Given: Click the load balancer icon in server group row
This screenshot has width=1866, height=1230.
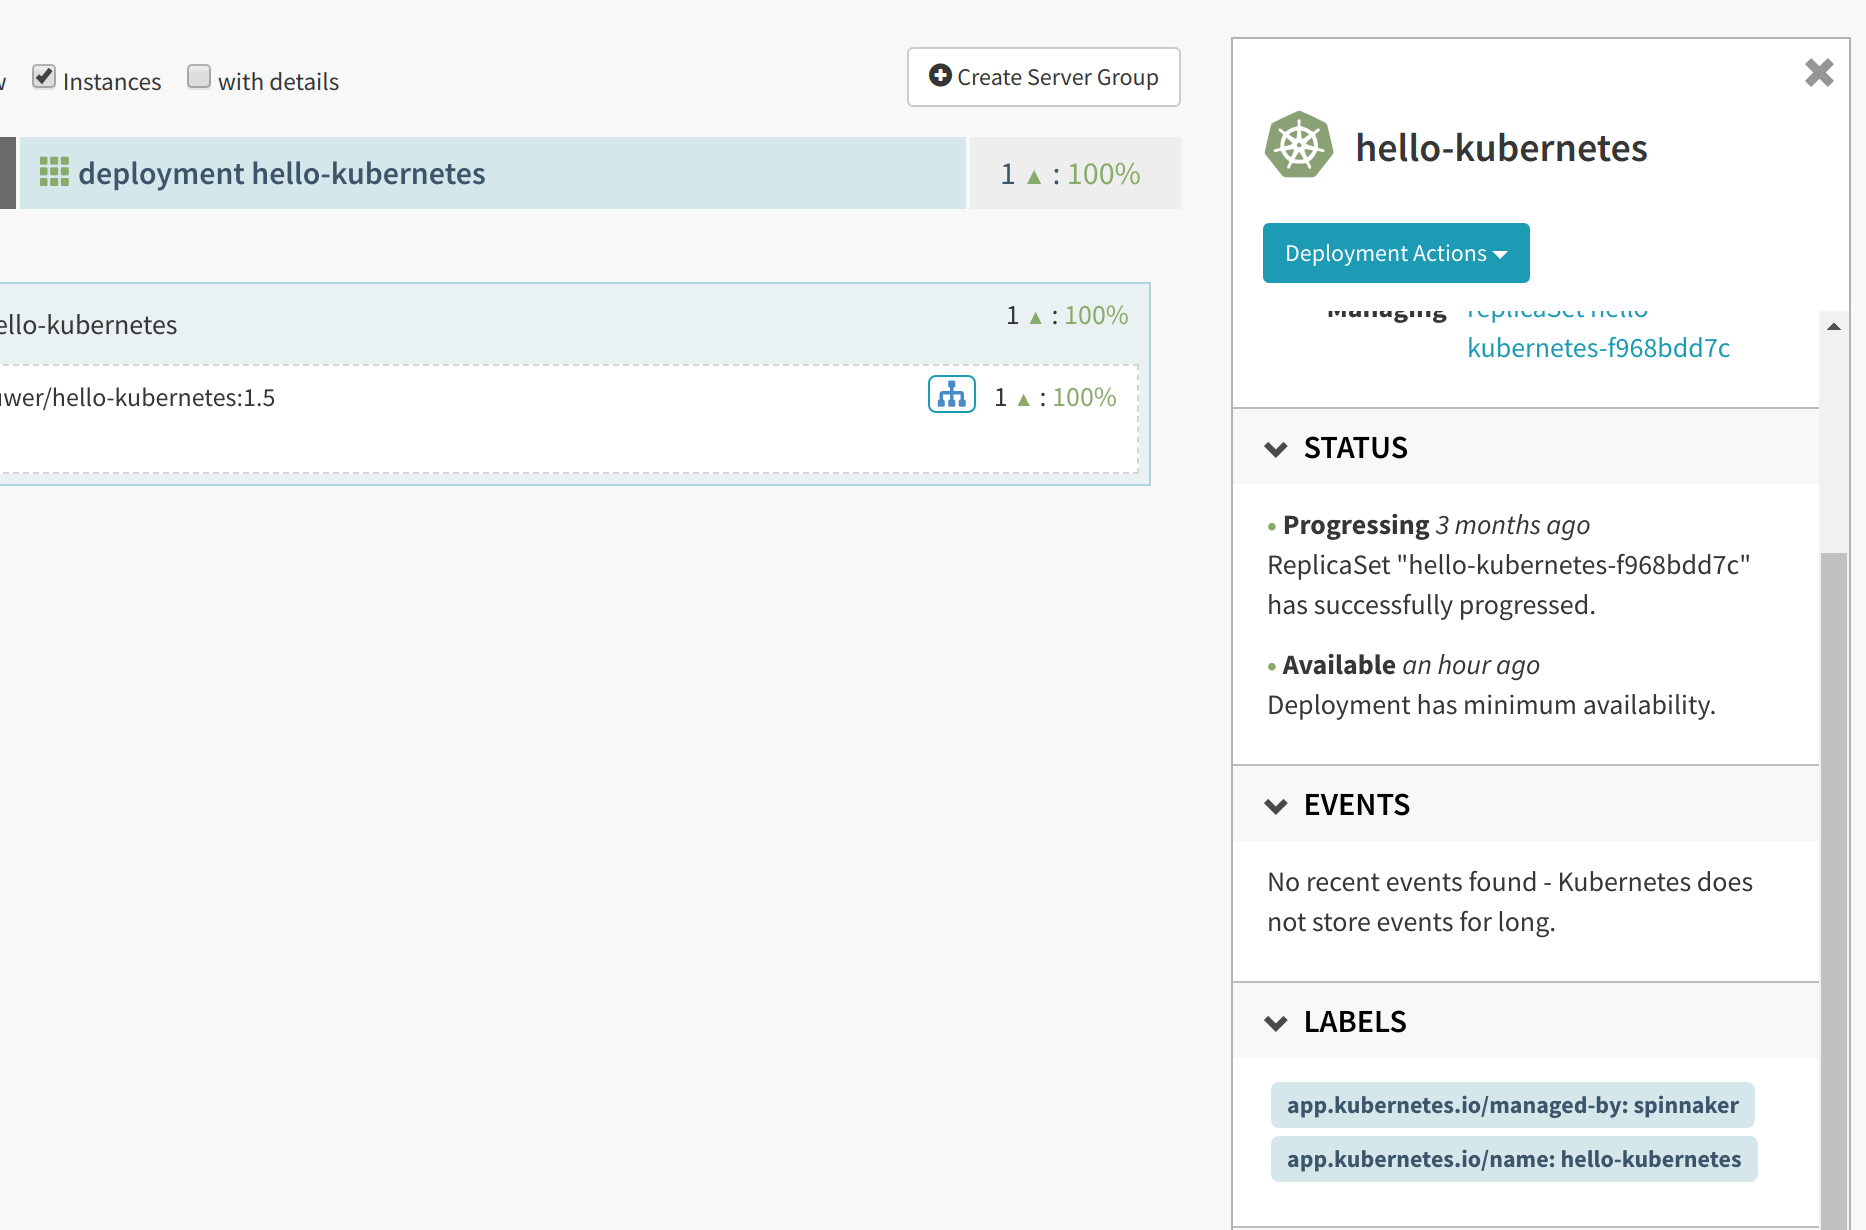Looking at the screenshot, I should point(951,395).
